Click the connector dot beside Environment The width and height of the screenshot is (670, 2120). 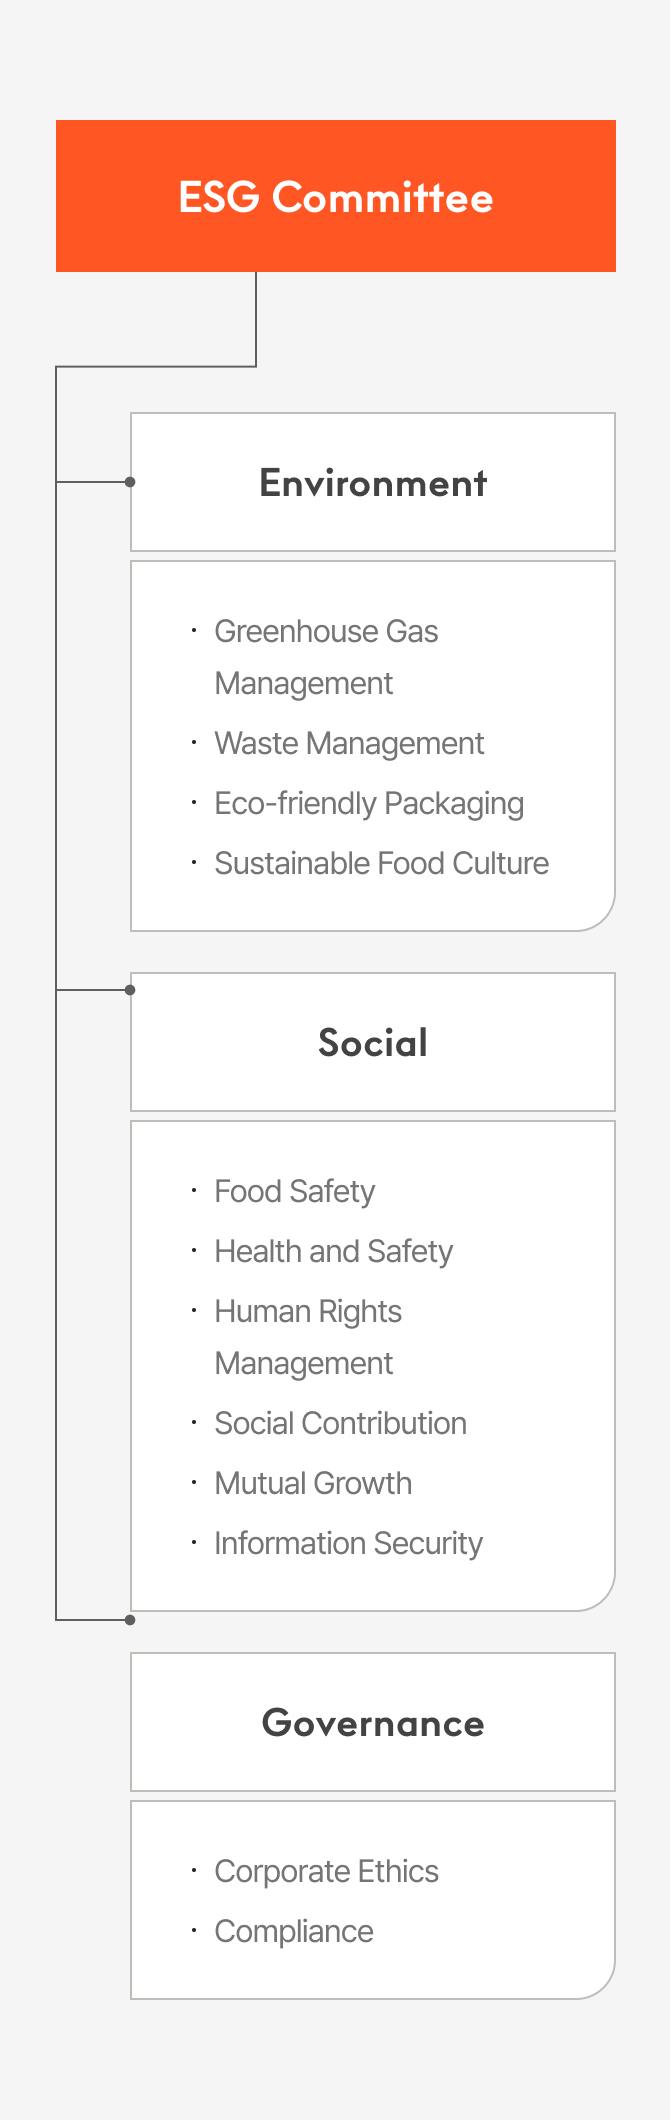[x=130, y=482]
